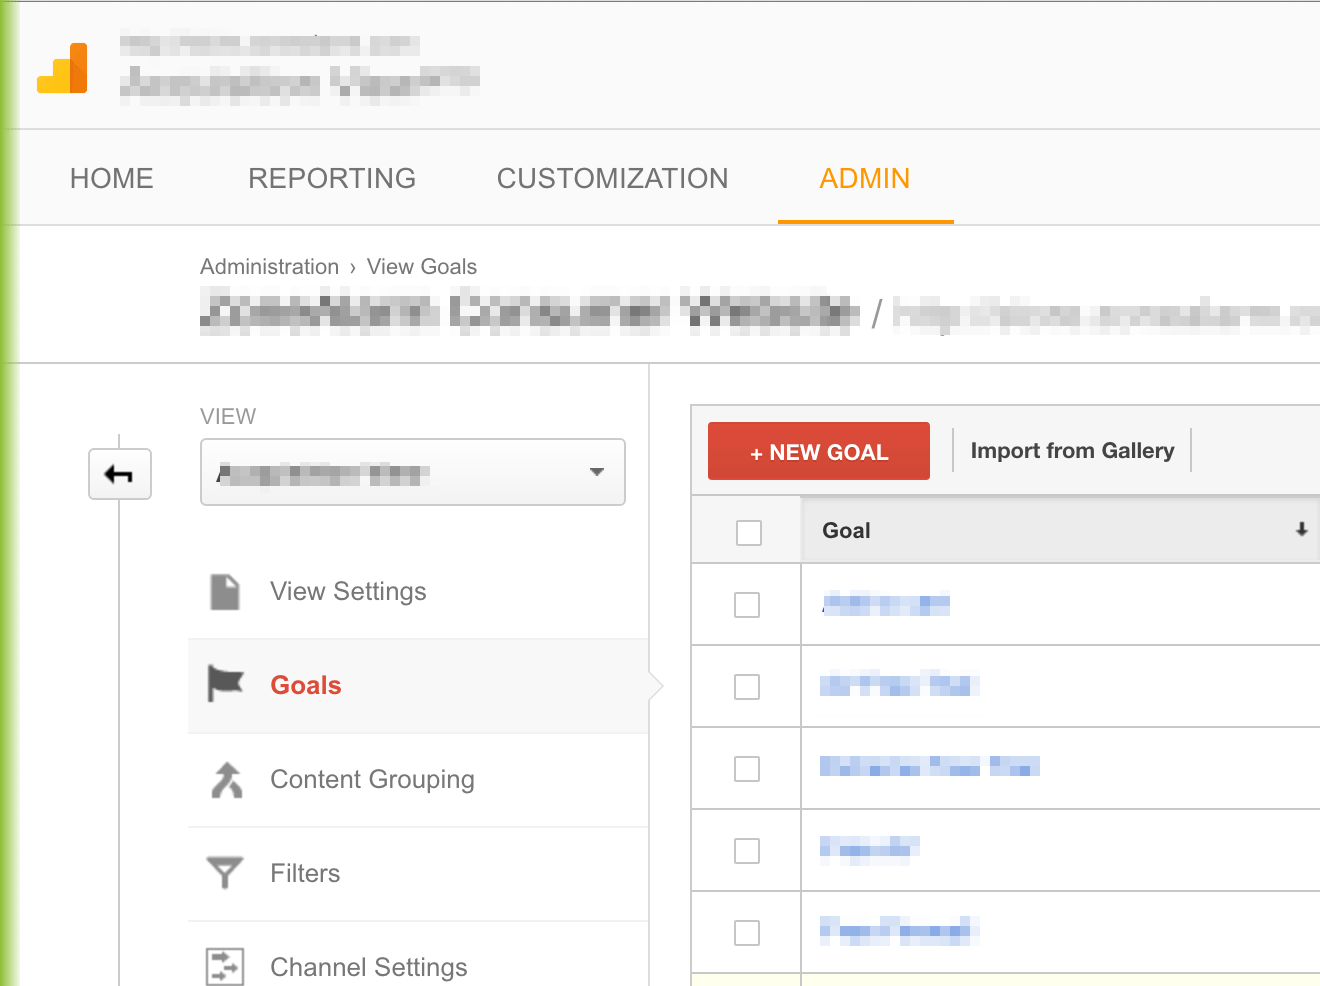The width and height of the screenshot is (1320, 986).
Task: Click the Content Grouping icon
Action: point(226,779)
